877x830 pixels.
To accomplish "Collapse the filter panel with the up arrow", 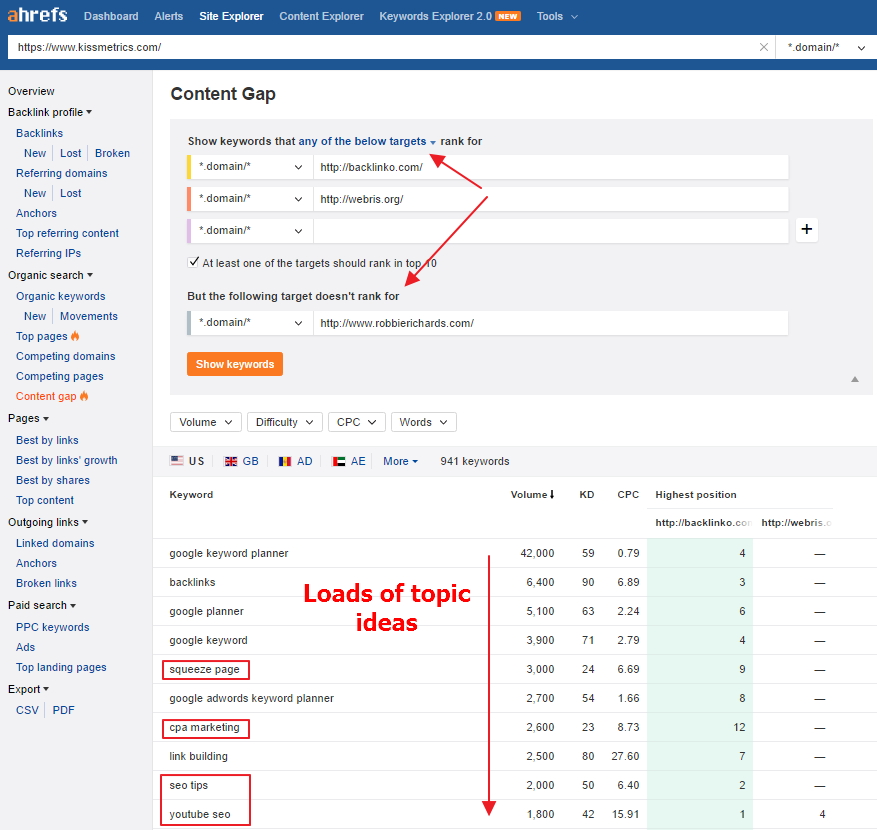I will tap(855, 380).
